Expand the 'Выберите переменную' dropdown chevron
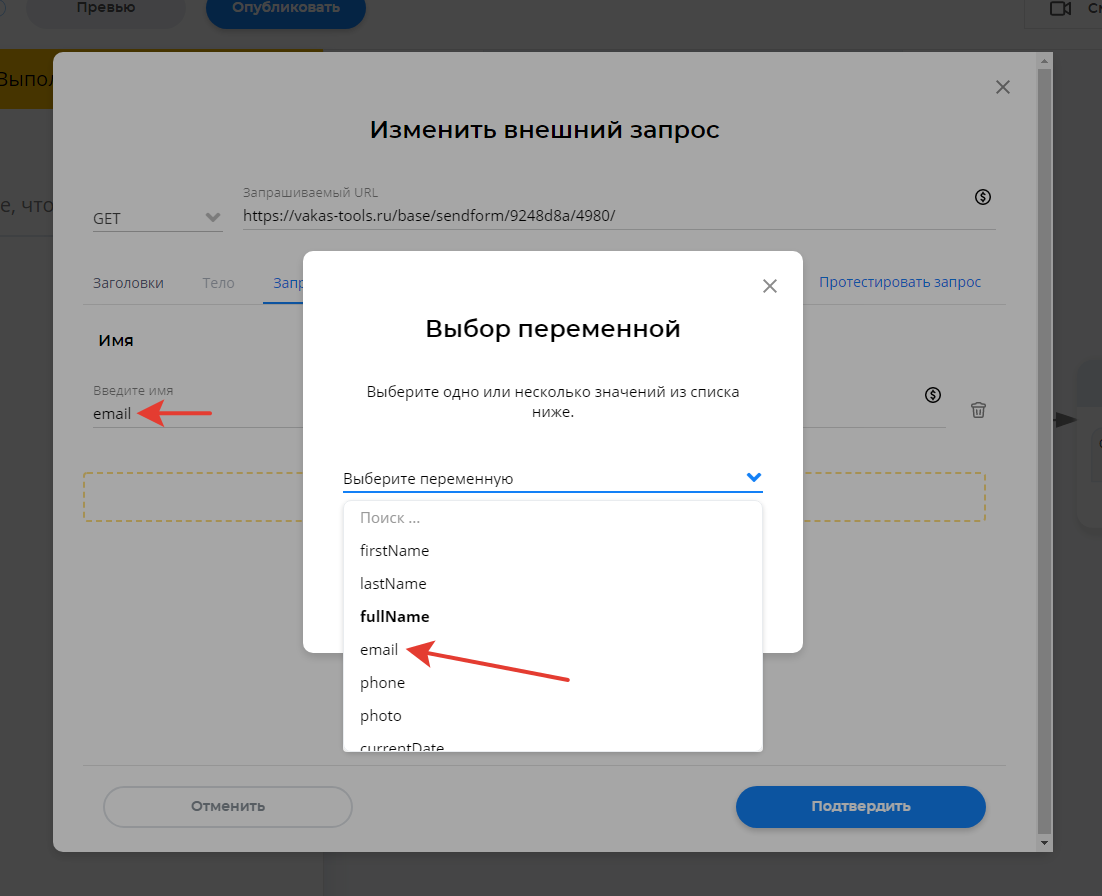 754,478
